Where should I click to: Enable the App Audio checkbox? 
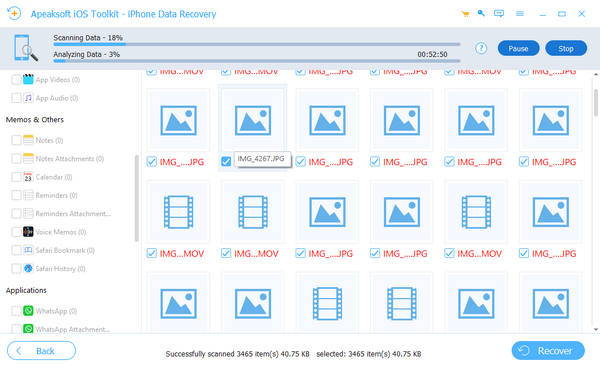point(16,98)
